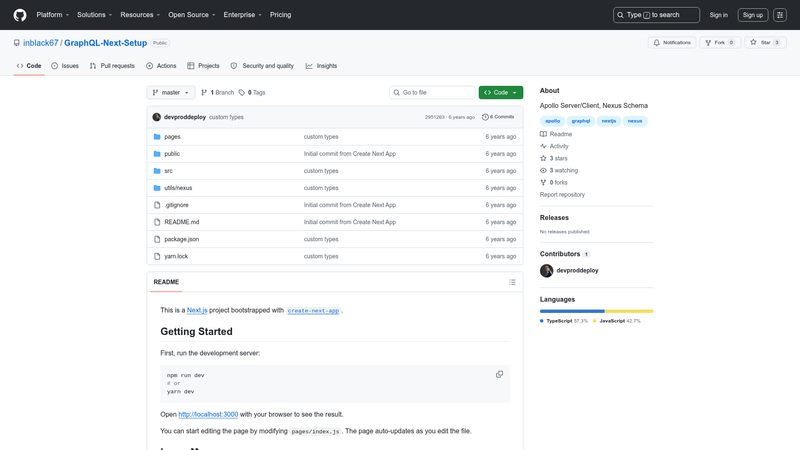Expand the Solutions menu
This screenshot has width=800, height=450.
(94, 15)
